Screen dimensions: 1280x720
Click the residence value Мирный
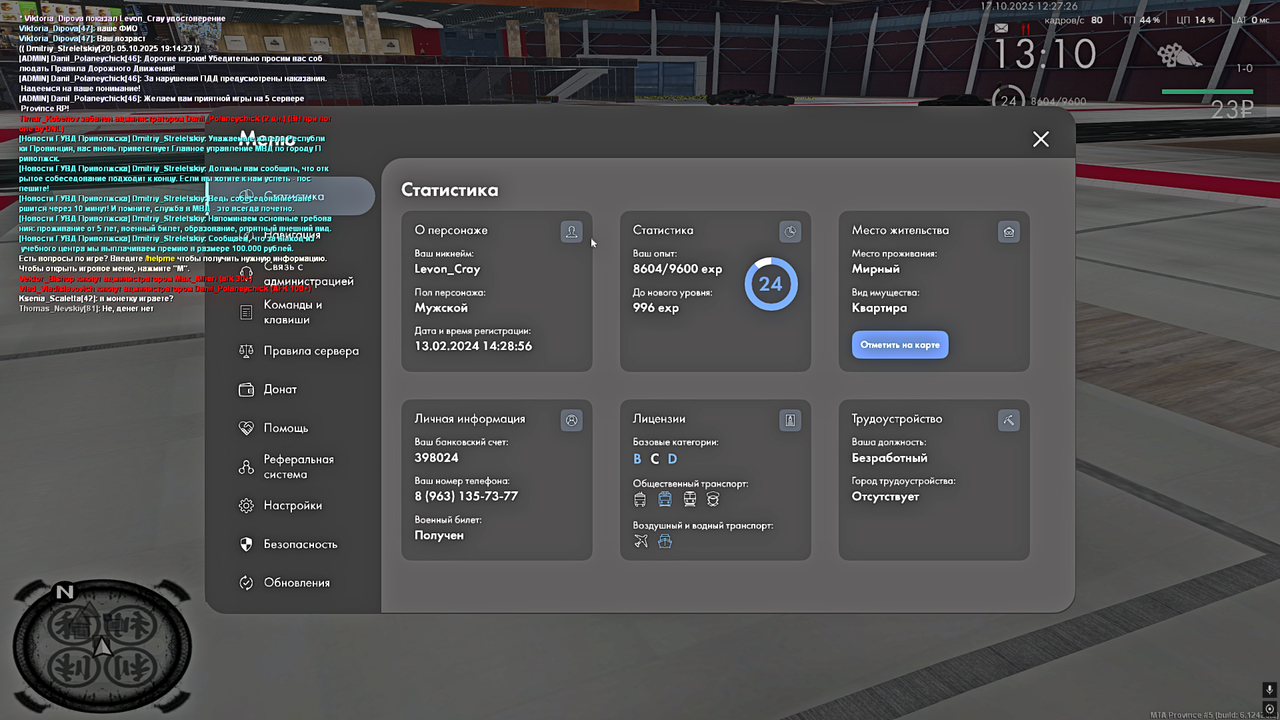click(876, 269)
